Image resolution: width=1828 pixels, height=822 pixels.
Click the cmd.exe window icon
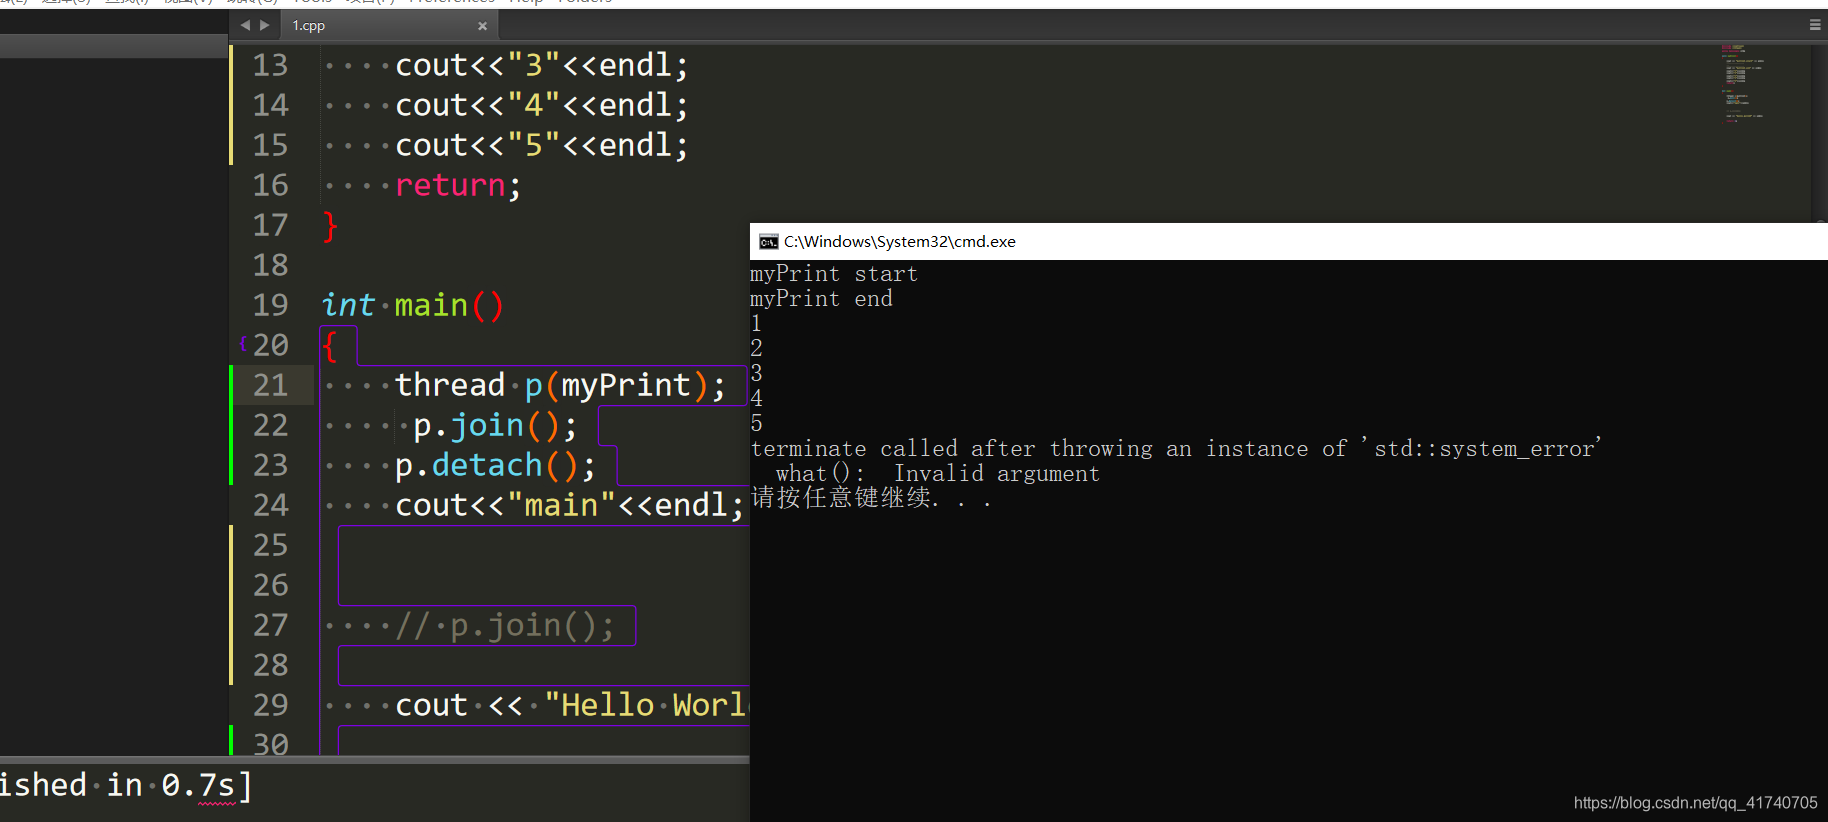pos(768,242)
